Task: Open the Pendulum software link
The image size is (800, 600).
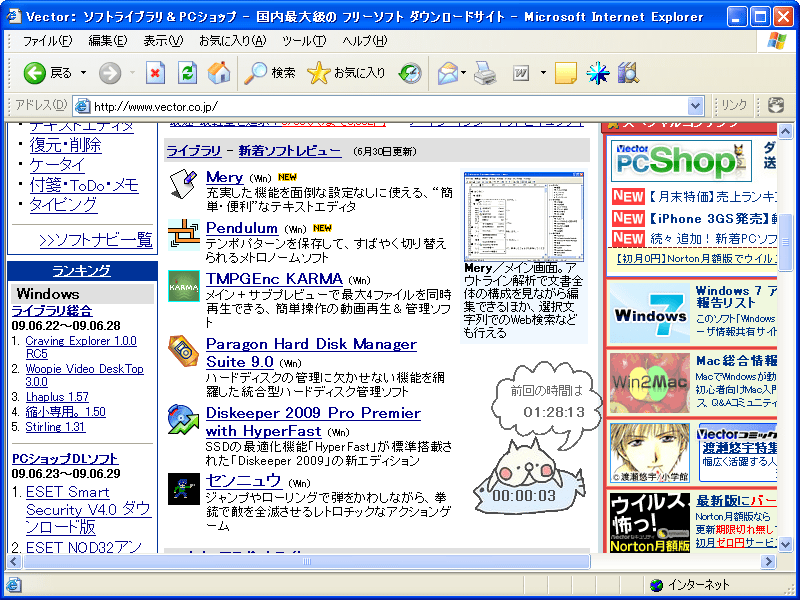Action: pyautogui.click(x=242, y=228)
